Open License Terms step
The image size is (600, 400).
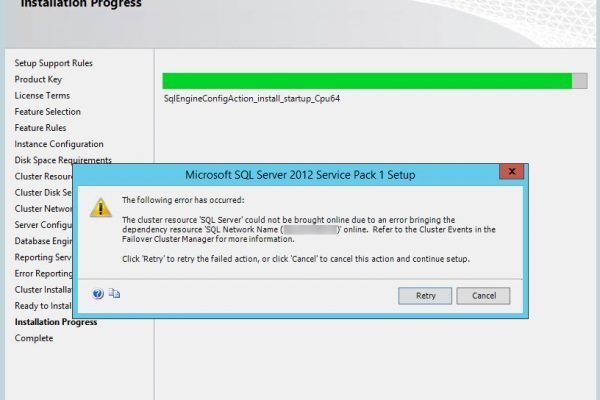click(42, 95)
